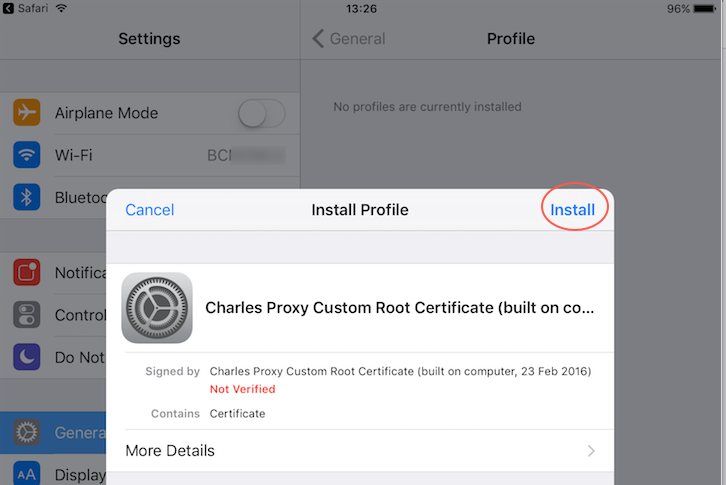Tap the Bluetooth settings icon

pyautogui.click(x=26, y=197)
